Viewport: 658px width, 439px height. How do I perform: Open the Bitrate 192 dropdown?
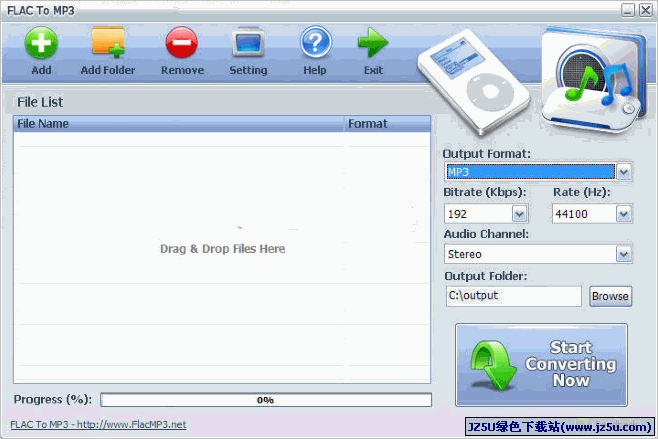520,214
